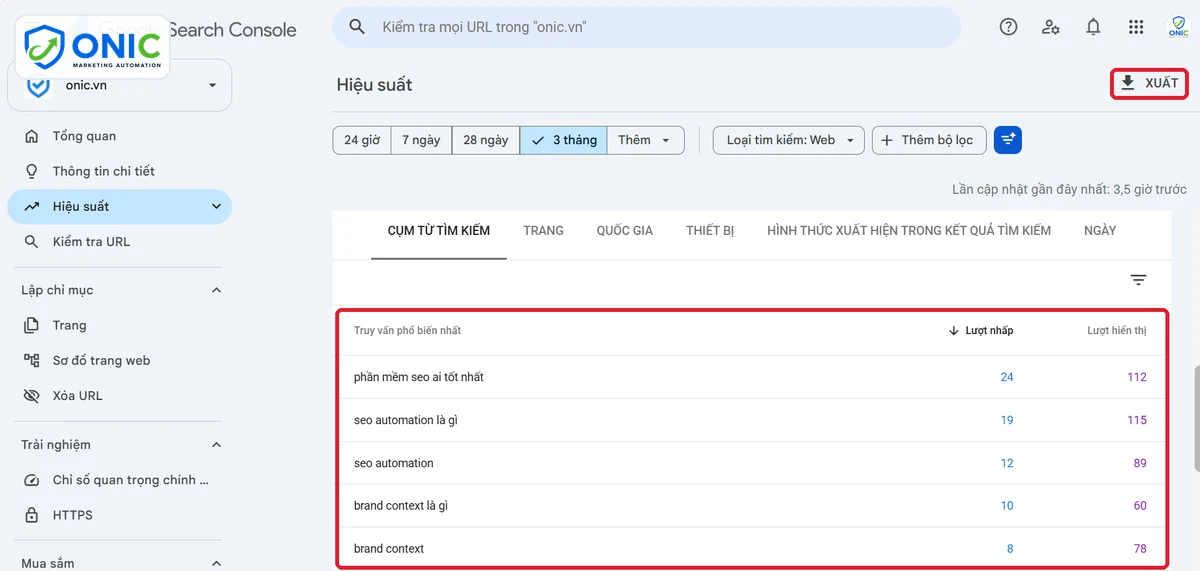Screen dimensions: 1200x571
Task: Click the Tổng quan home icon
Action: [x=33, y=136]
